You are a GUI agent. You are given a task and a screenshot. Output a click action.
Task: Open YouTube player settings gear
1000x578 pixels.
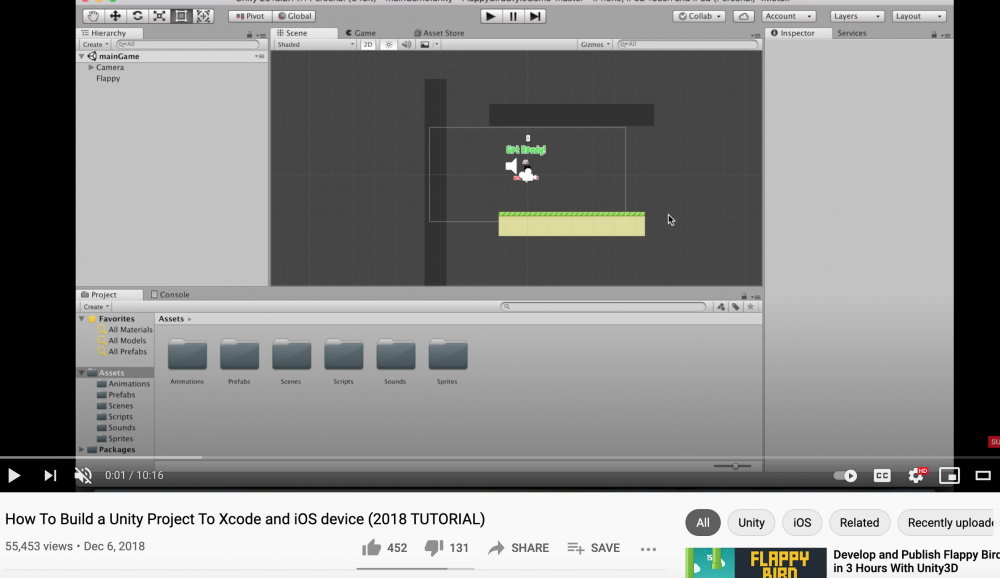[x=916, y=475]
